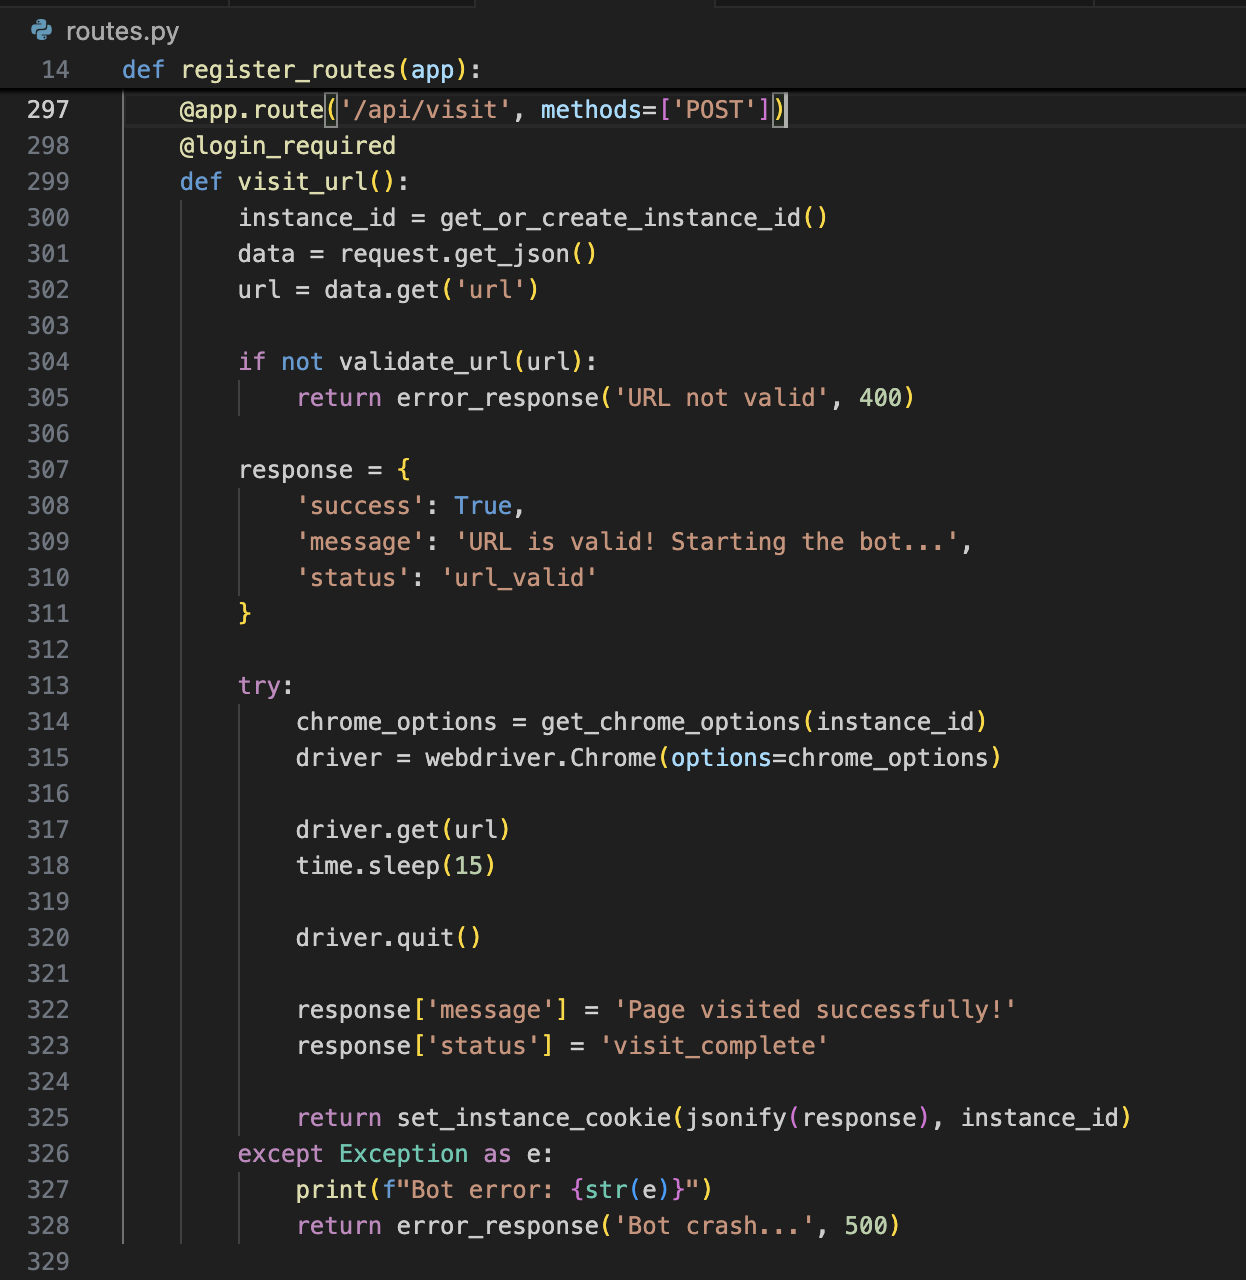Screen dimensions: 1246x1280
Task: Click 'get_or_create_instance_id' on line 300
Action: point(621,218)
